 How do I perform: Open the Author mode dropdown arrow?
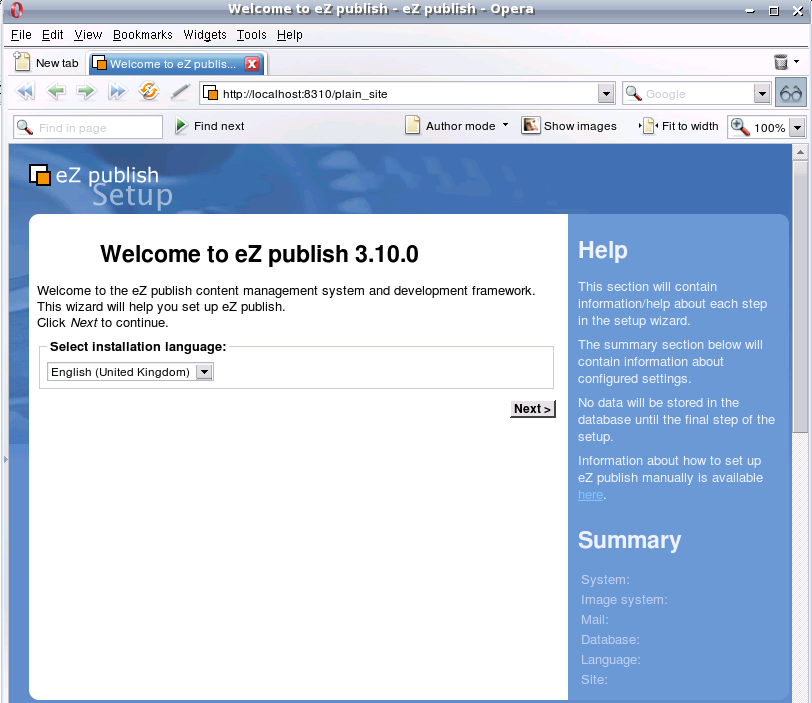tap(505, 125)
